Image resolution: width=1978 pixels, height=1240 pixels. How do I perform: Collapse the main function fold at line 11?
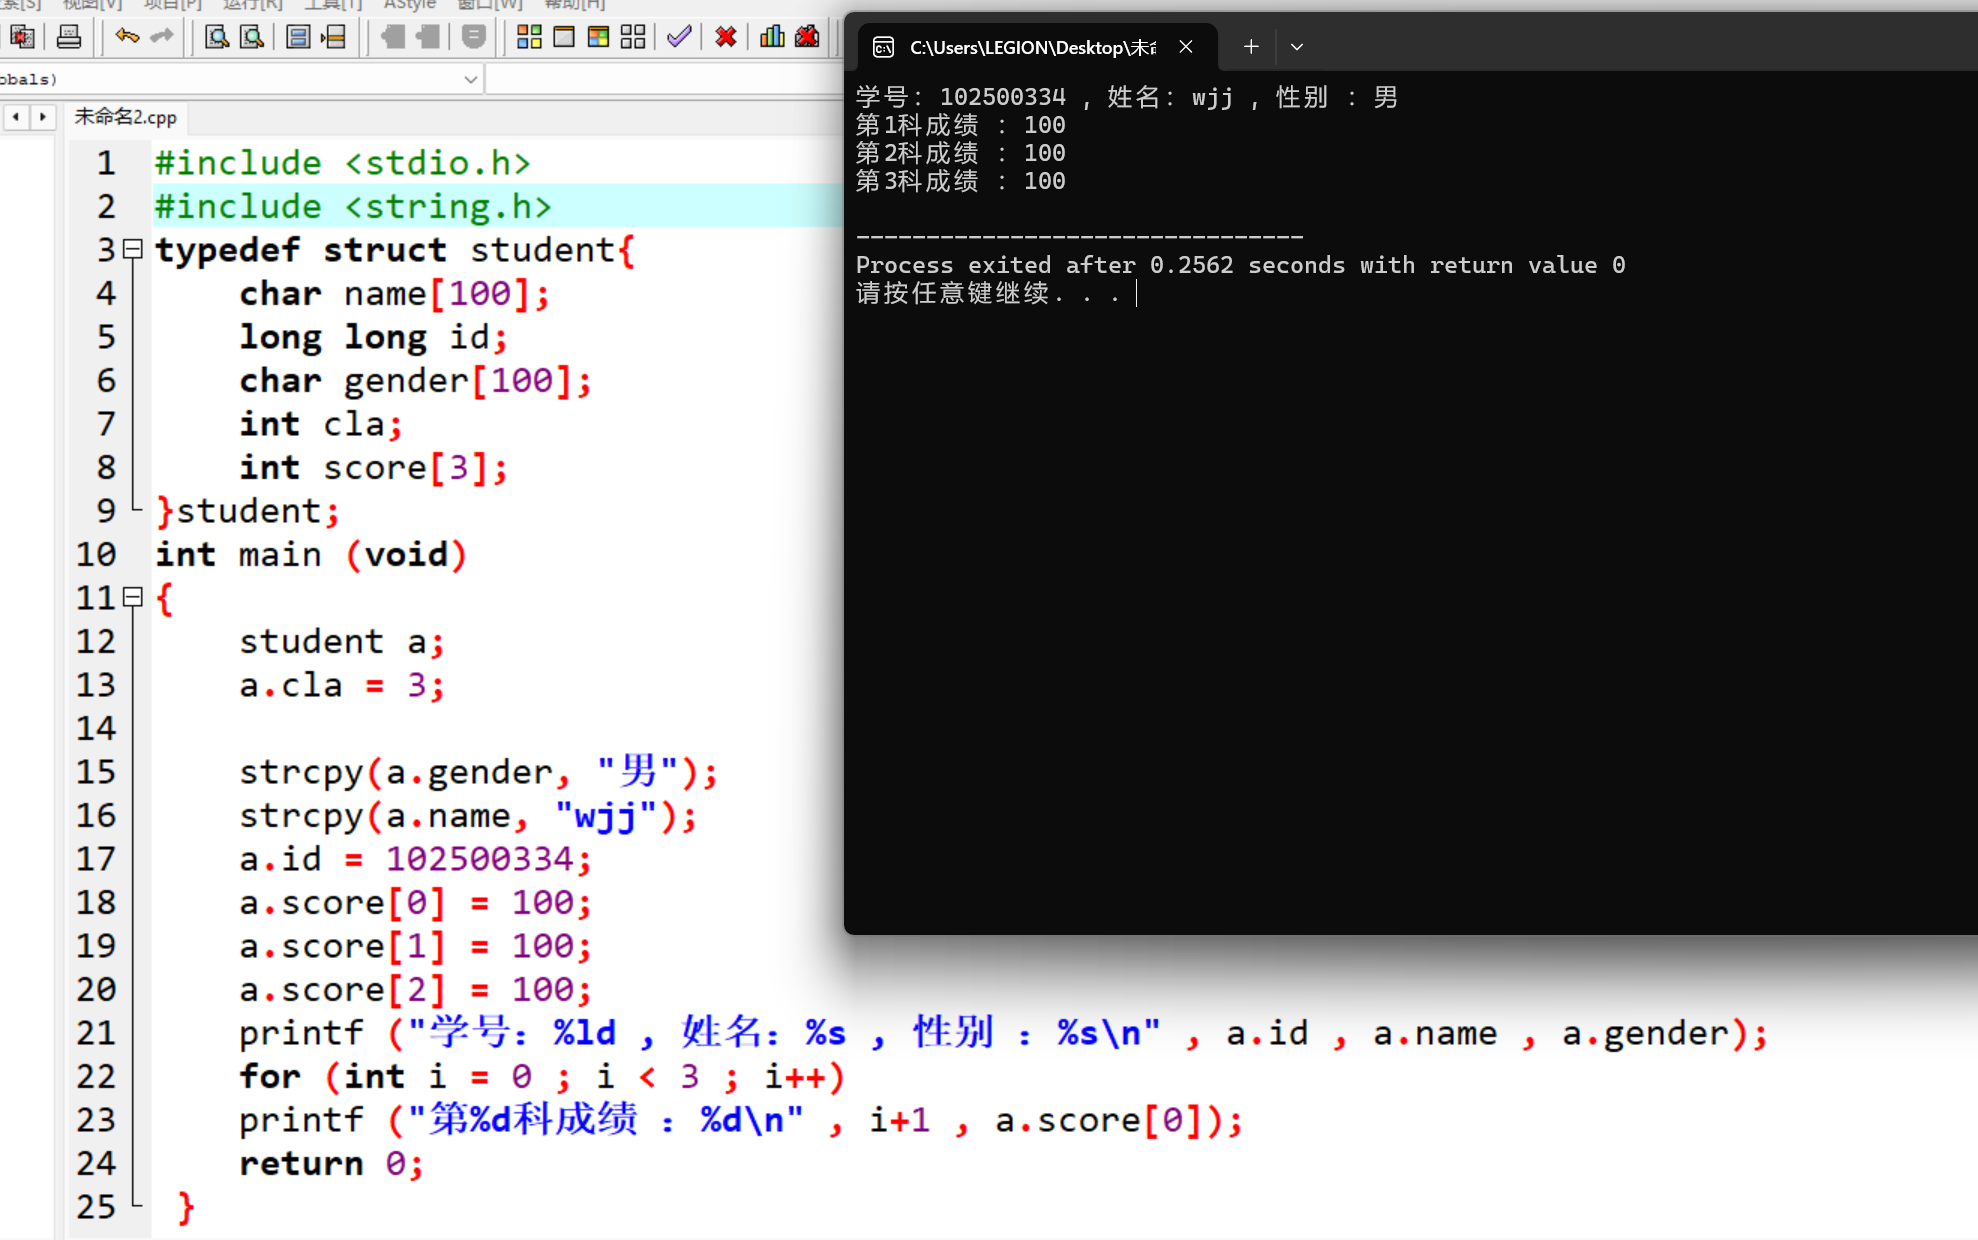(x=133, y=597)
